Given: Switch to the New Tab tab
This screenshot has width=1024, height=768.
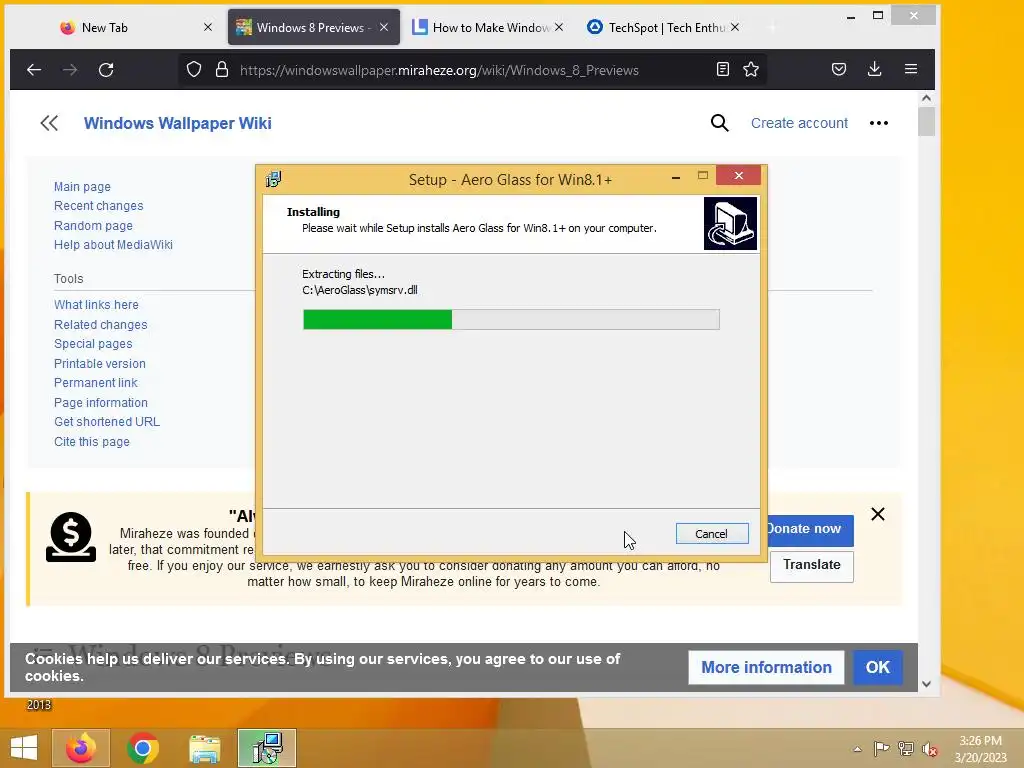Looking at the screenshot, I should [x=104, y=27].
